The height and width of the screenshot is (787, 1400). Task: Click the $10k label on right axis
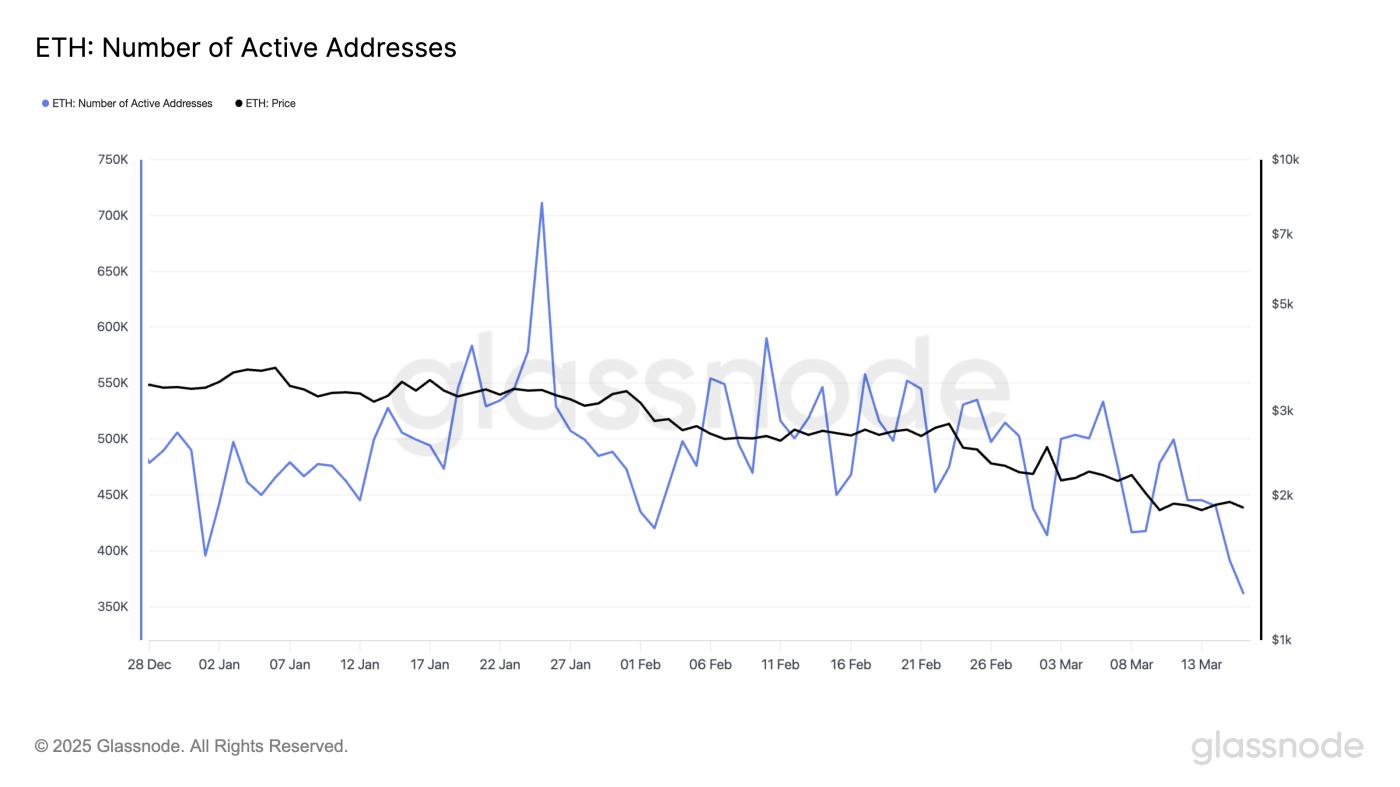[x=1286, y=158]
